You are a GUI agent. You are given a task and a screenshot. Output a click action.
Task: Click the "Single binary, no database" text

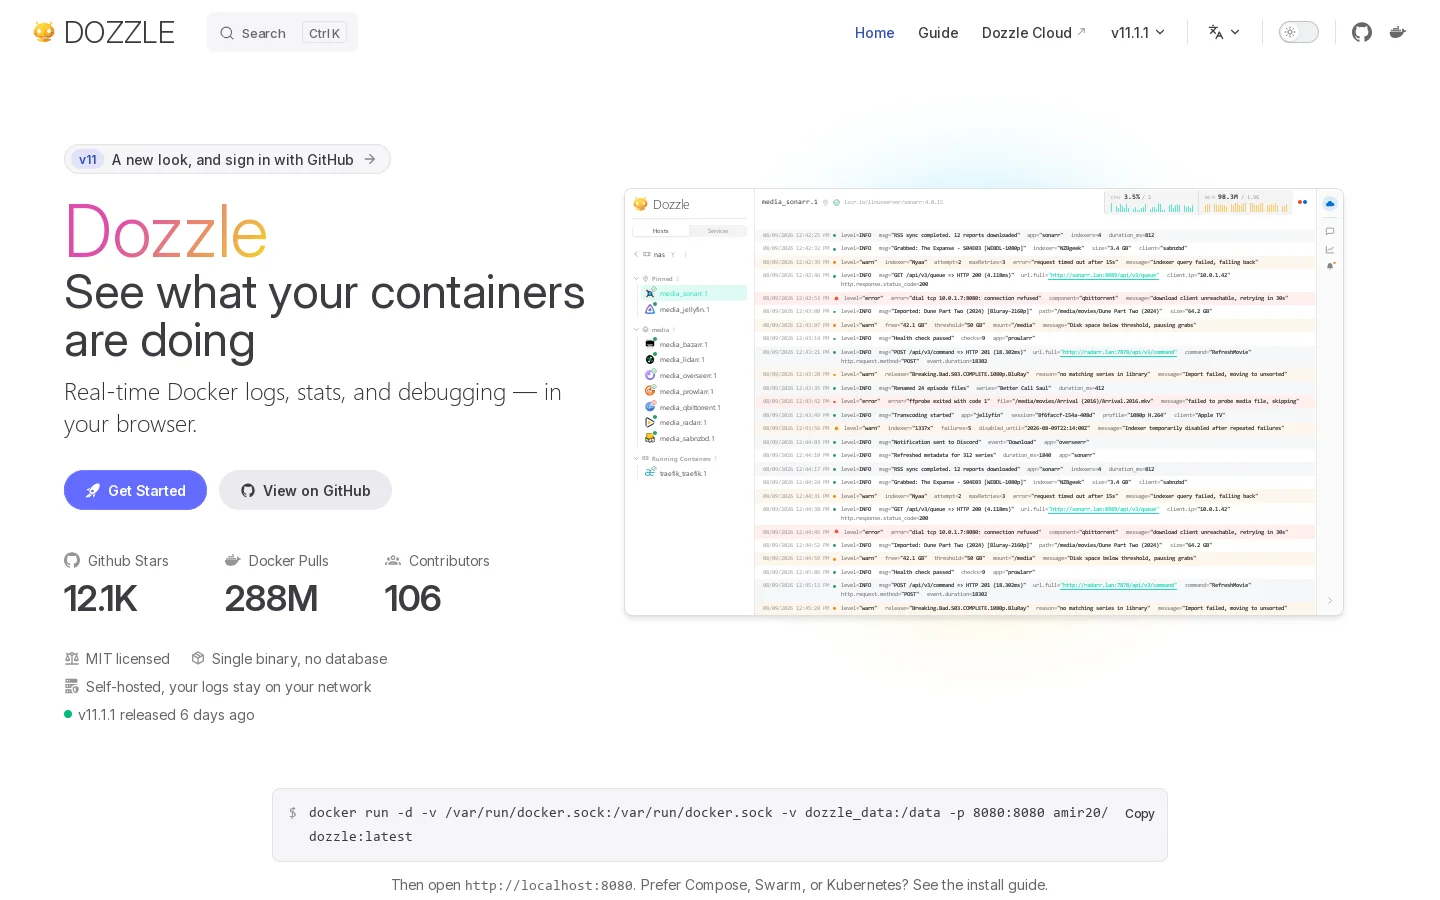coord(299,659)
